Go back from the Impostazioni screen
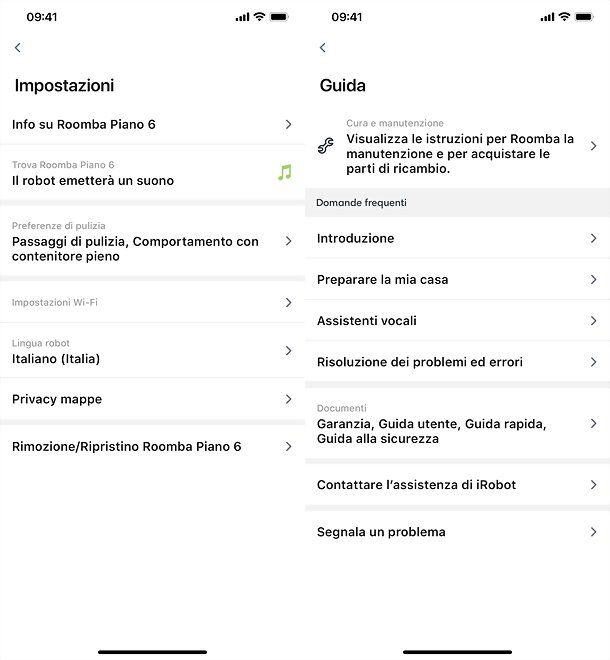610x660 pixels. pyautogui.click(x=17, y=48)
